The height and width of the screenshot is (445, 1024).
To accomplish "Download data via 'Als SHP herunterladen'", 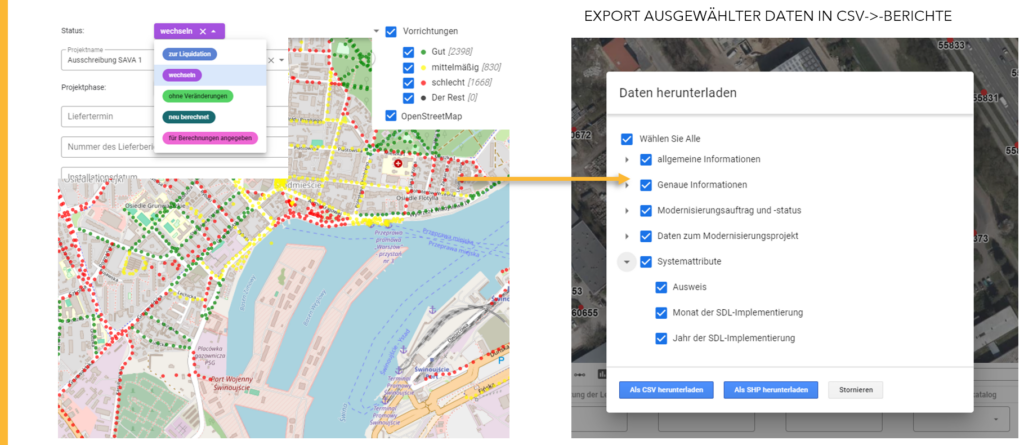I will click(x=771, y=390).
